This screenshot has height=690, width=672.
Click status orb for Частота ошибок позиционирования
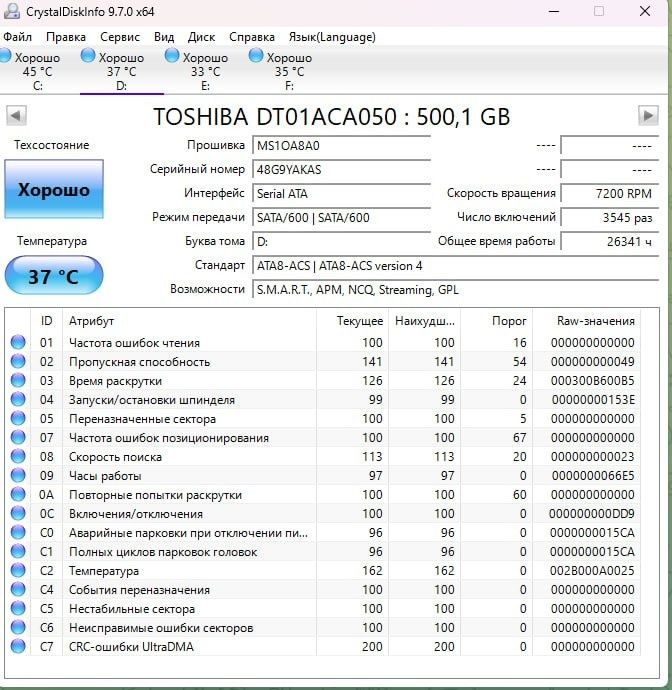click(x=18, y=437)
